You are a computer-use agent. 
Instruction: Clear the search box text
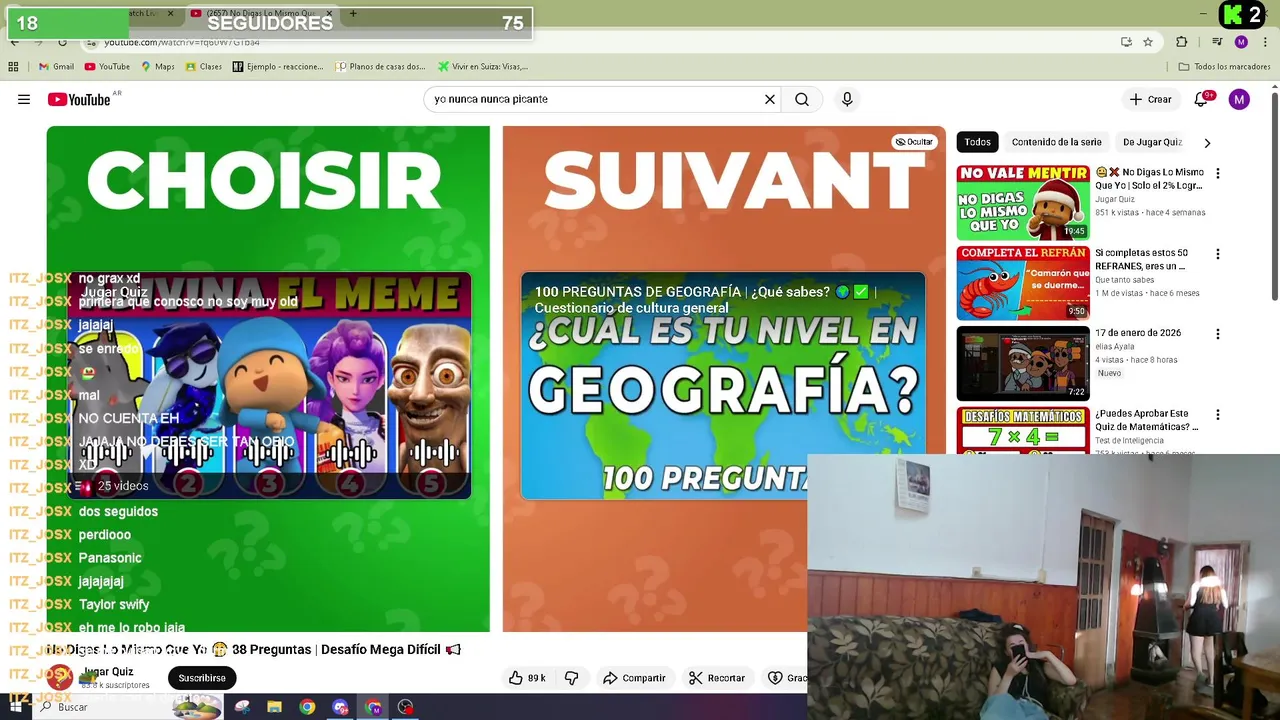[x=770, y=99]
